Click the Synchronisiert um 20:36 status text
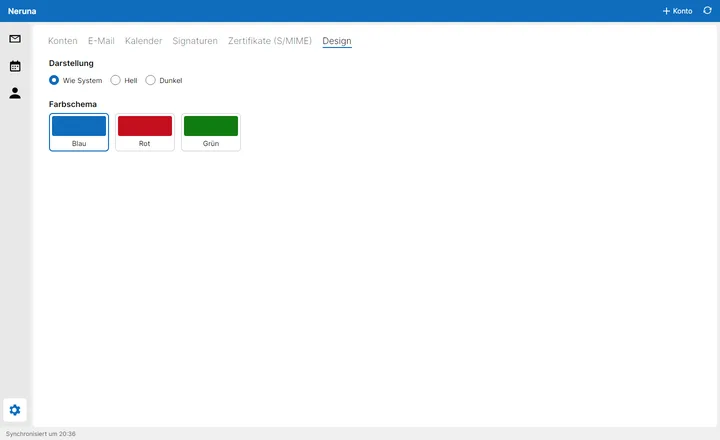Viewport: 720px width, 440px height. pos(40,434)
